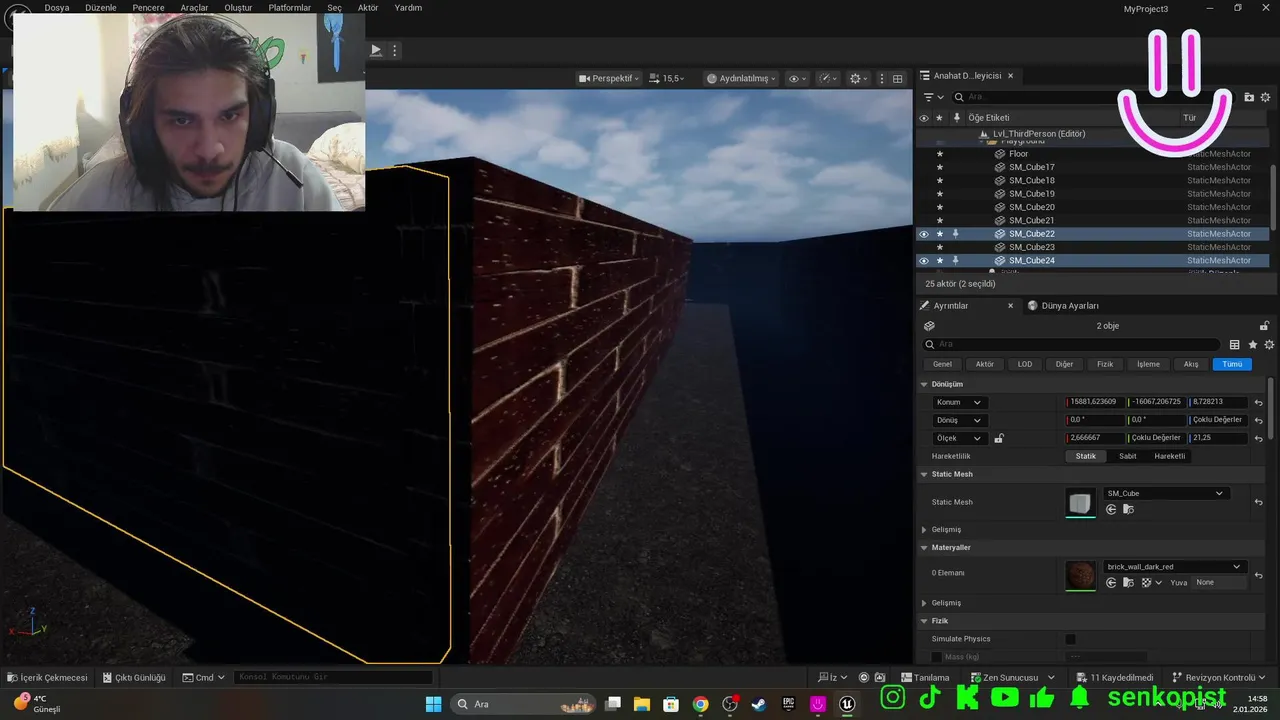Screen dimensions: 1280x720
Task: Open the Platformlar menu
Action: tap(290, 7)
